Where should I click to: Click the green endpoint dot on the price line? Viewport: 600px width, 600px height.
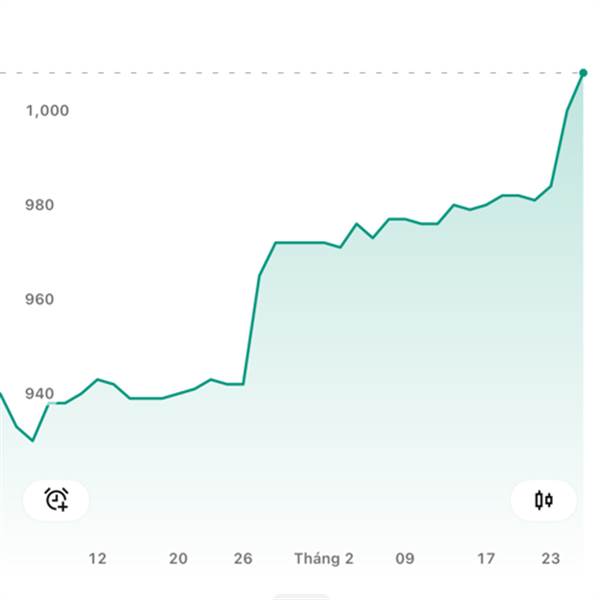click(x=583, y=72)
